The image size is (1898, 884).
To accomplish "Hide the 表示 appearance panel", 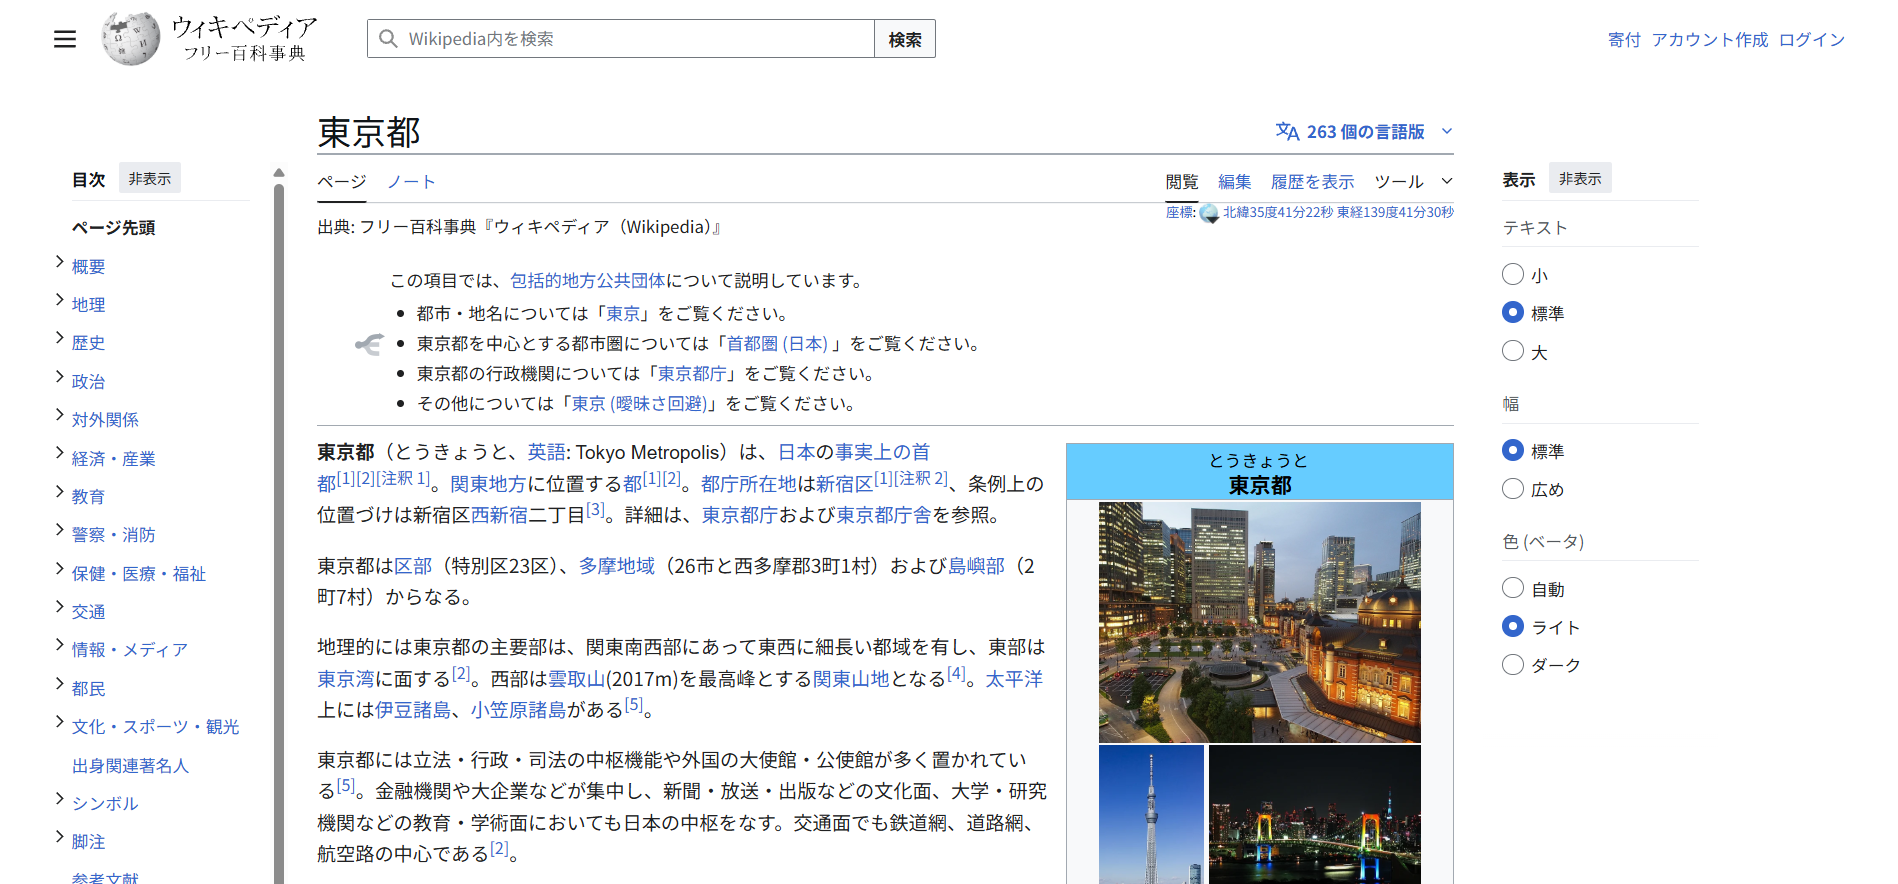I will click(1580, 178).
